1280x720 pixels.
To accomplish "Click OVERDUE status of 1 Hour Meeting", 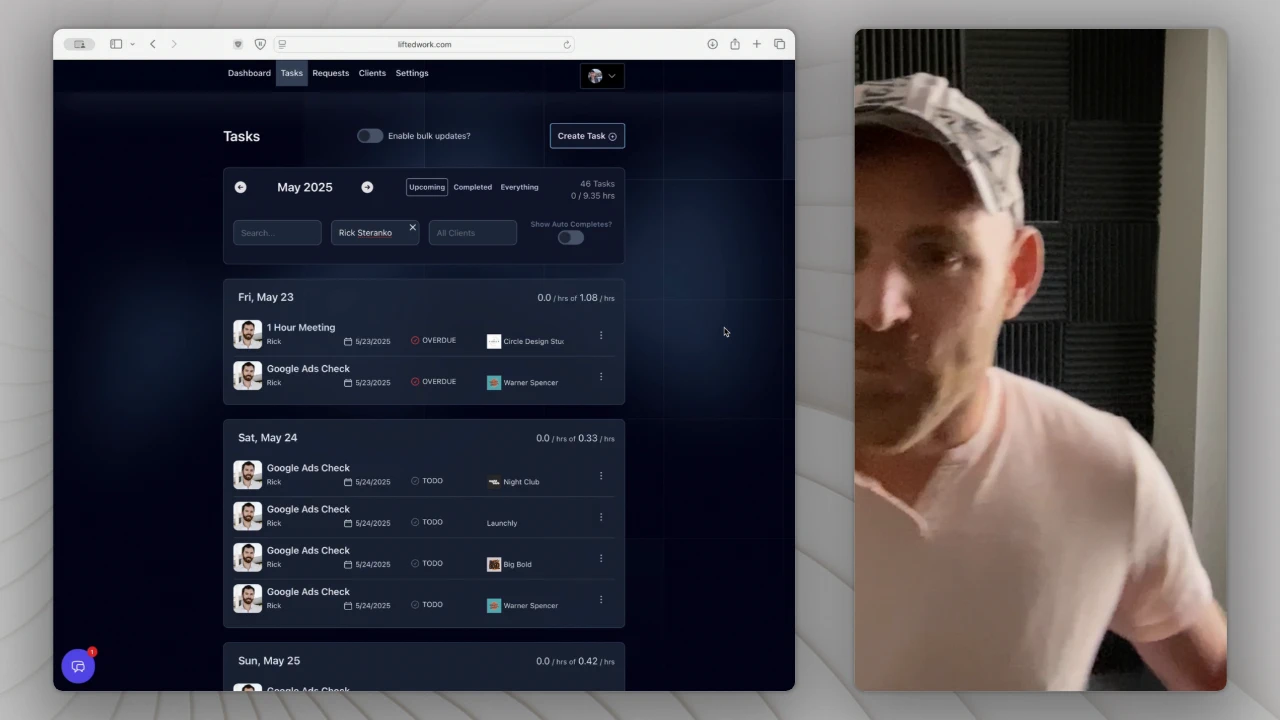I will click(433, 340).
